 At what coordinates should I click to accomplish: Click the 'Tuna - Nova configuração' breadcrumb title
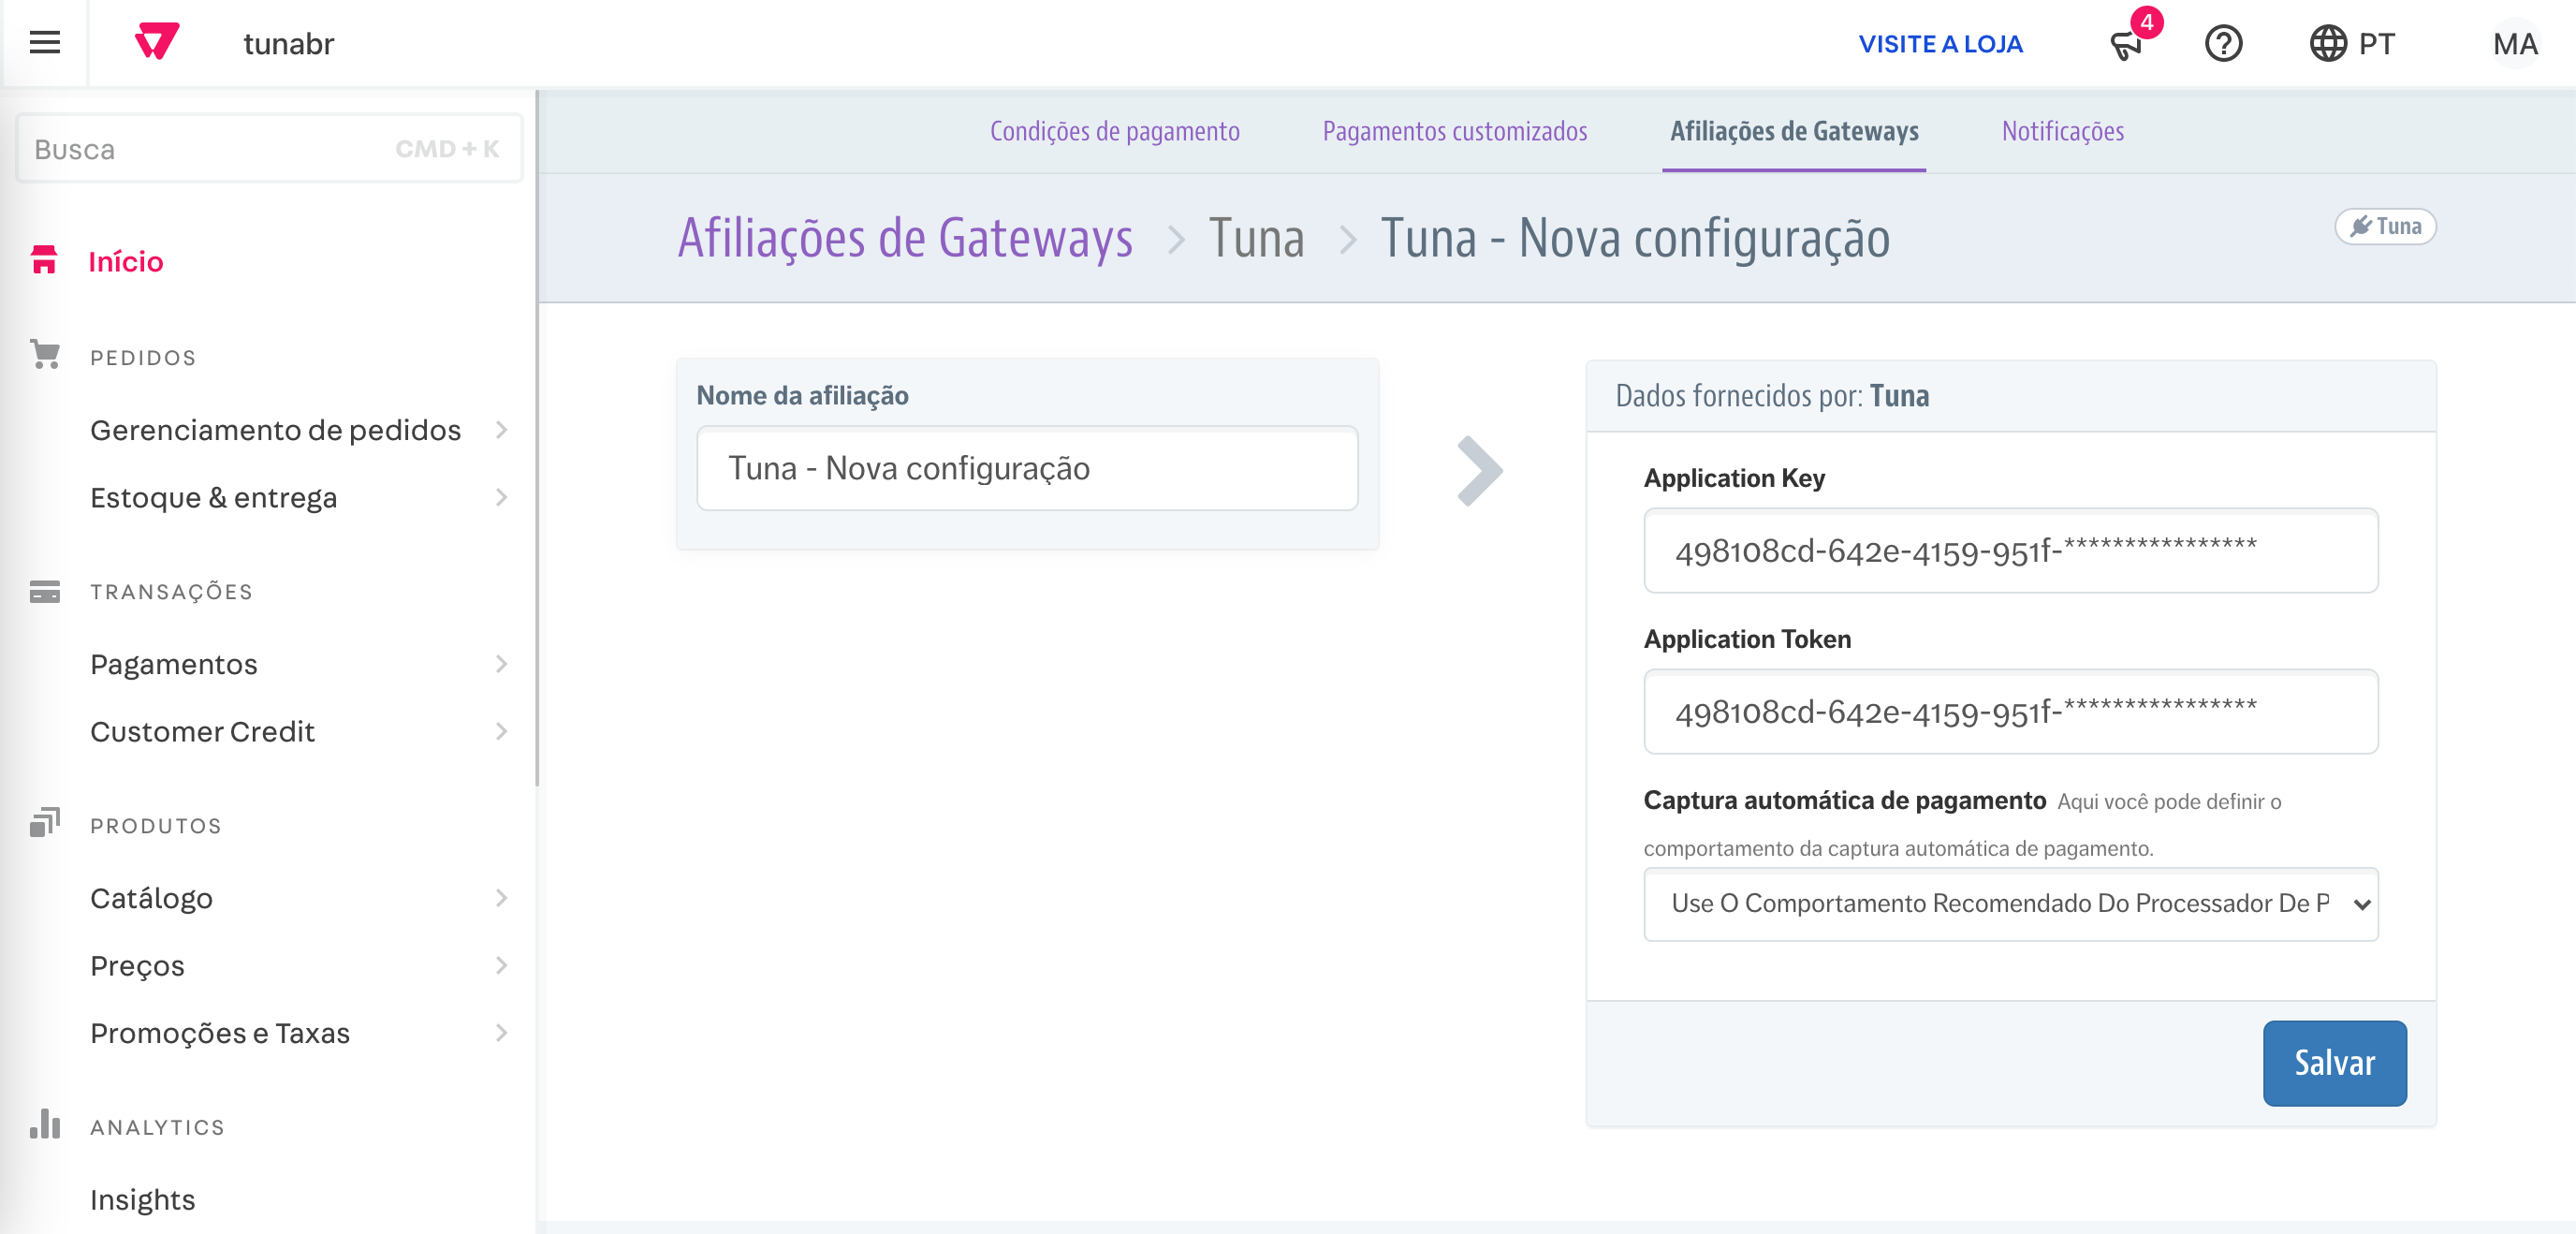1634,239
